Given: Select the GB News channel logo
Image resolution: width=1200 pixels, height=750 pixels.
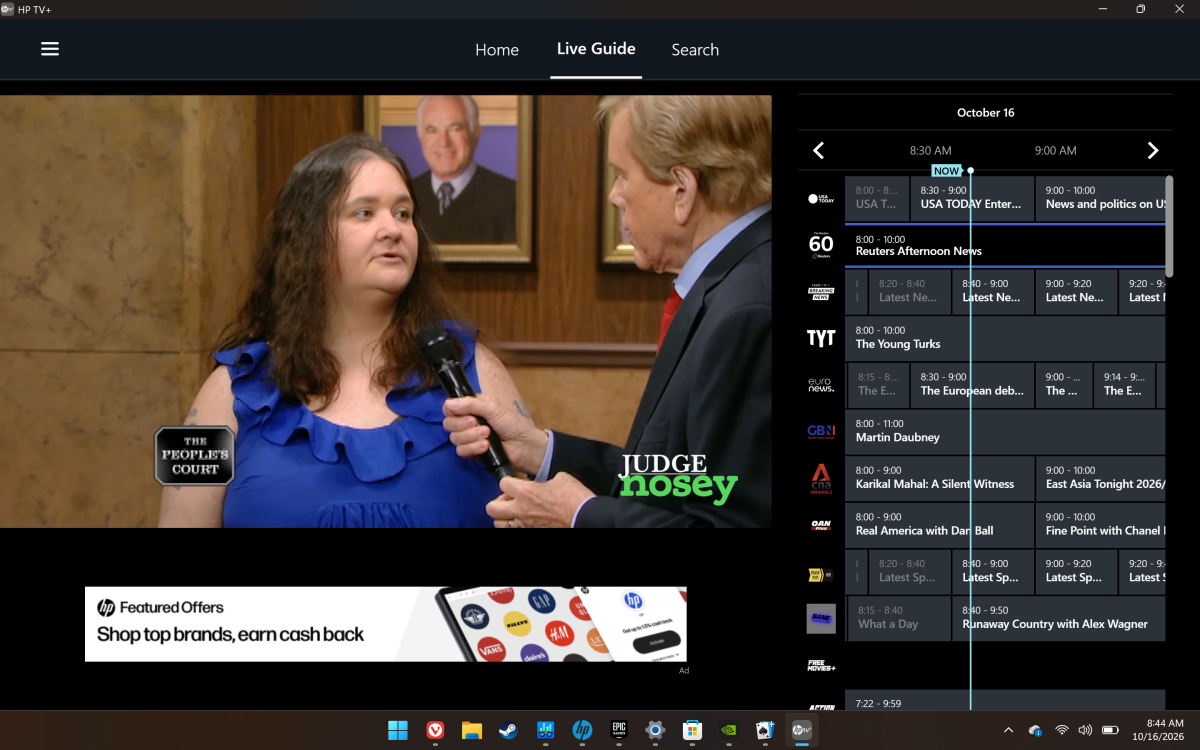Looking at the screenshot, I should coord(821,431).
